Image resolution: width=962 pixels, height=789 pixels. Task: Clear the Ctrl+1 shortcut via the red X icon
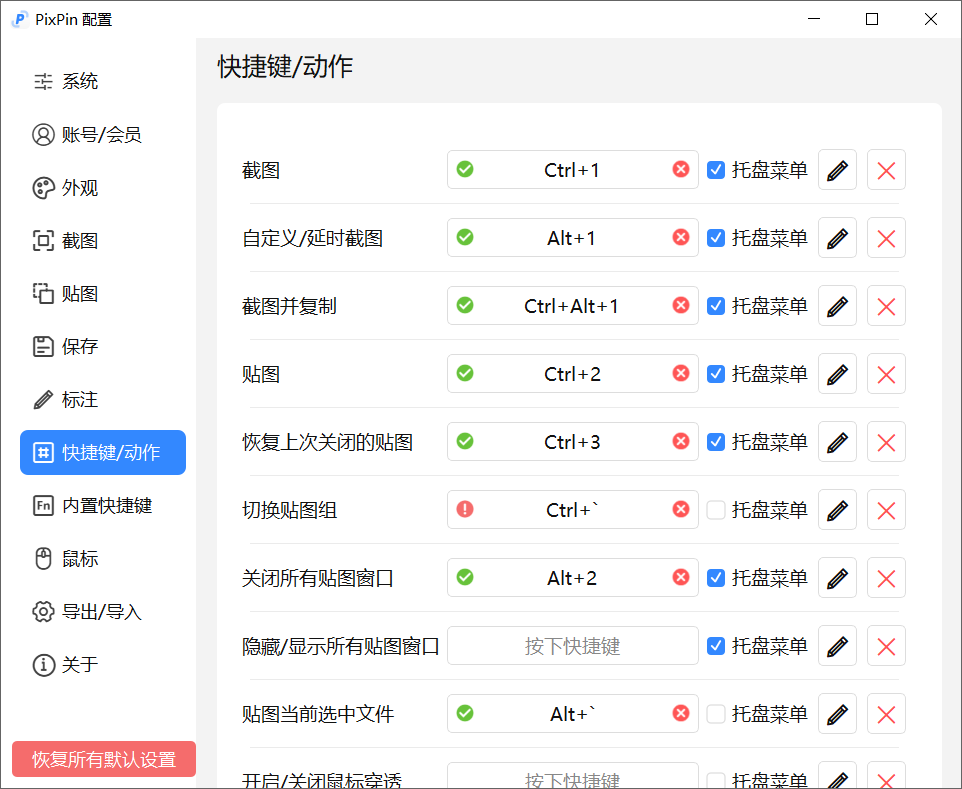point(681,169)
